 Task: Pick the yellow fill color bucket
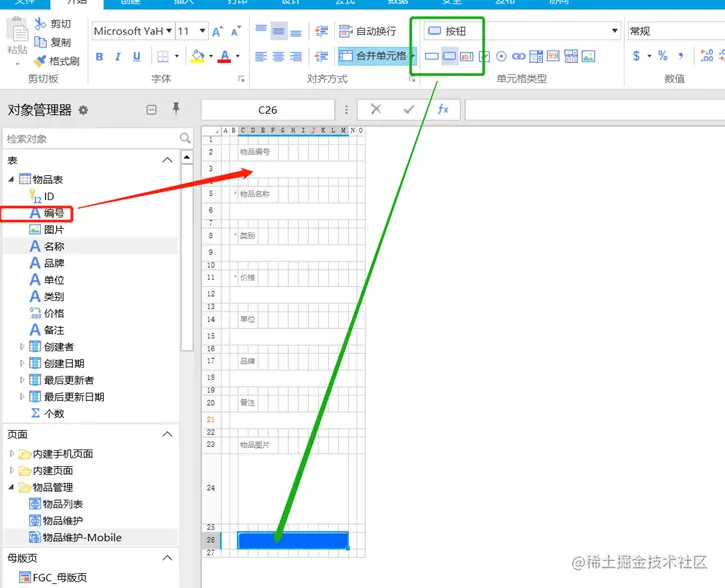[x=197, y=56]
